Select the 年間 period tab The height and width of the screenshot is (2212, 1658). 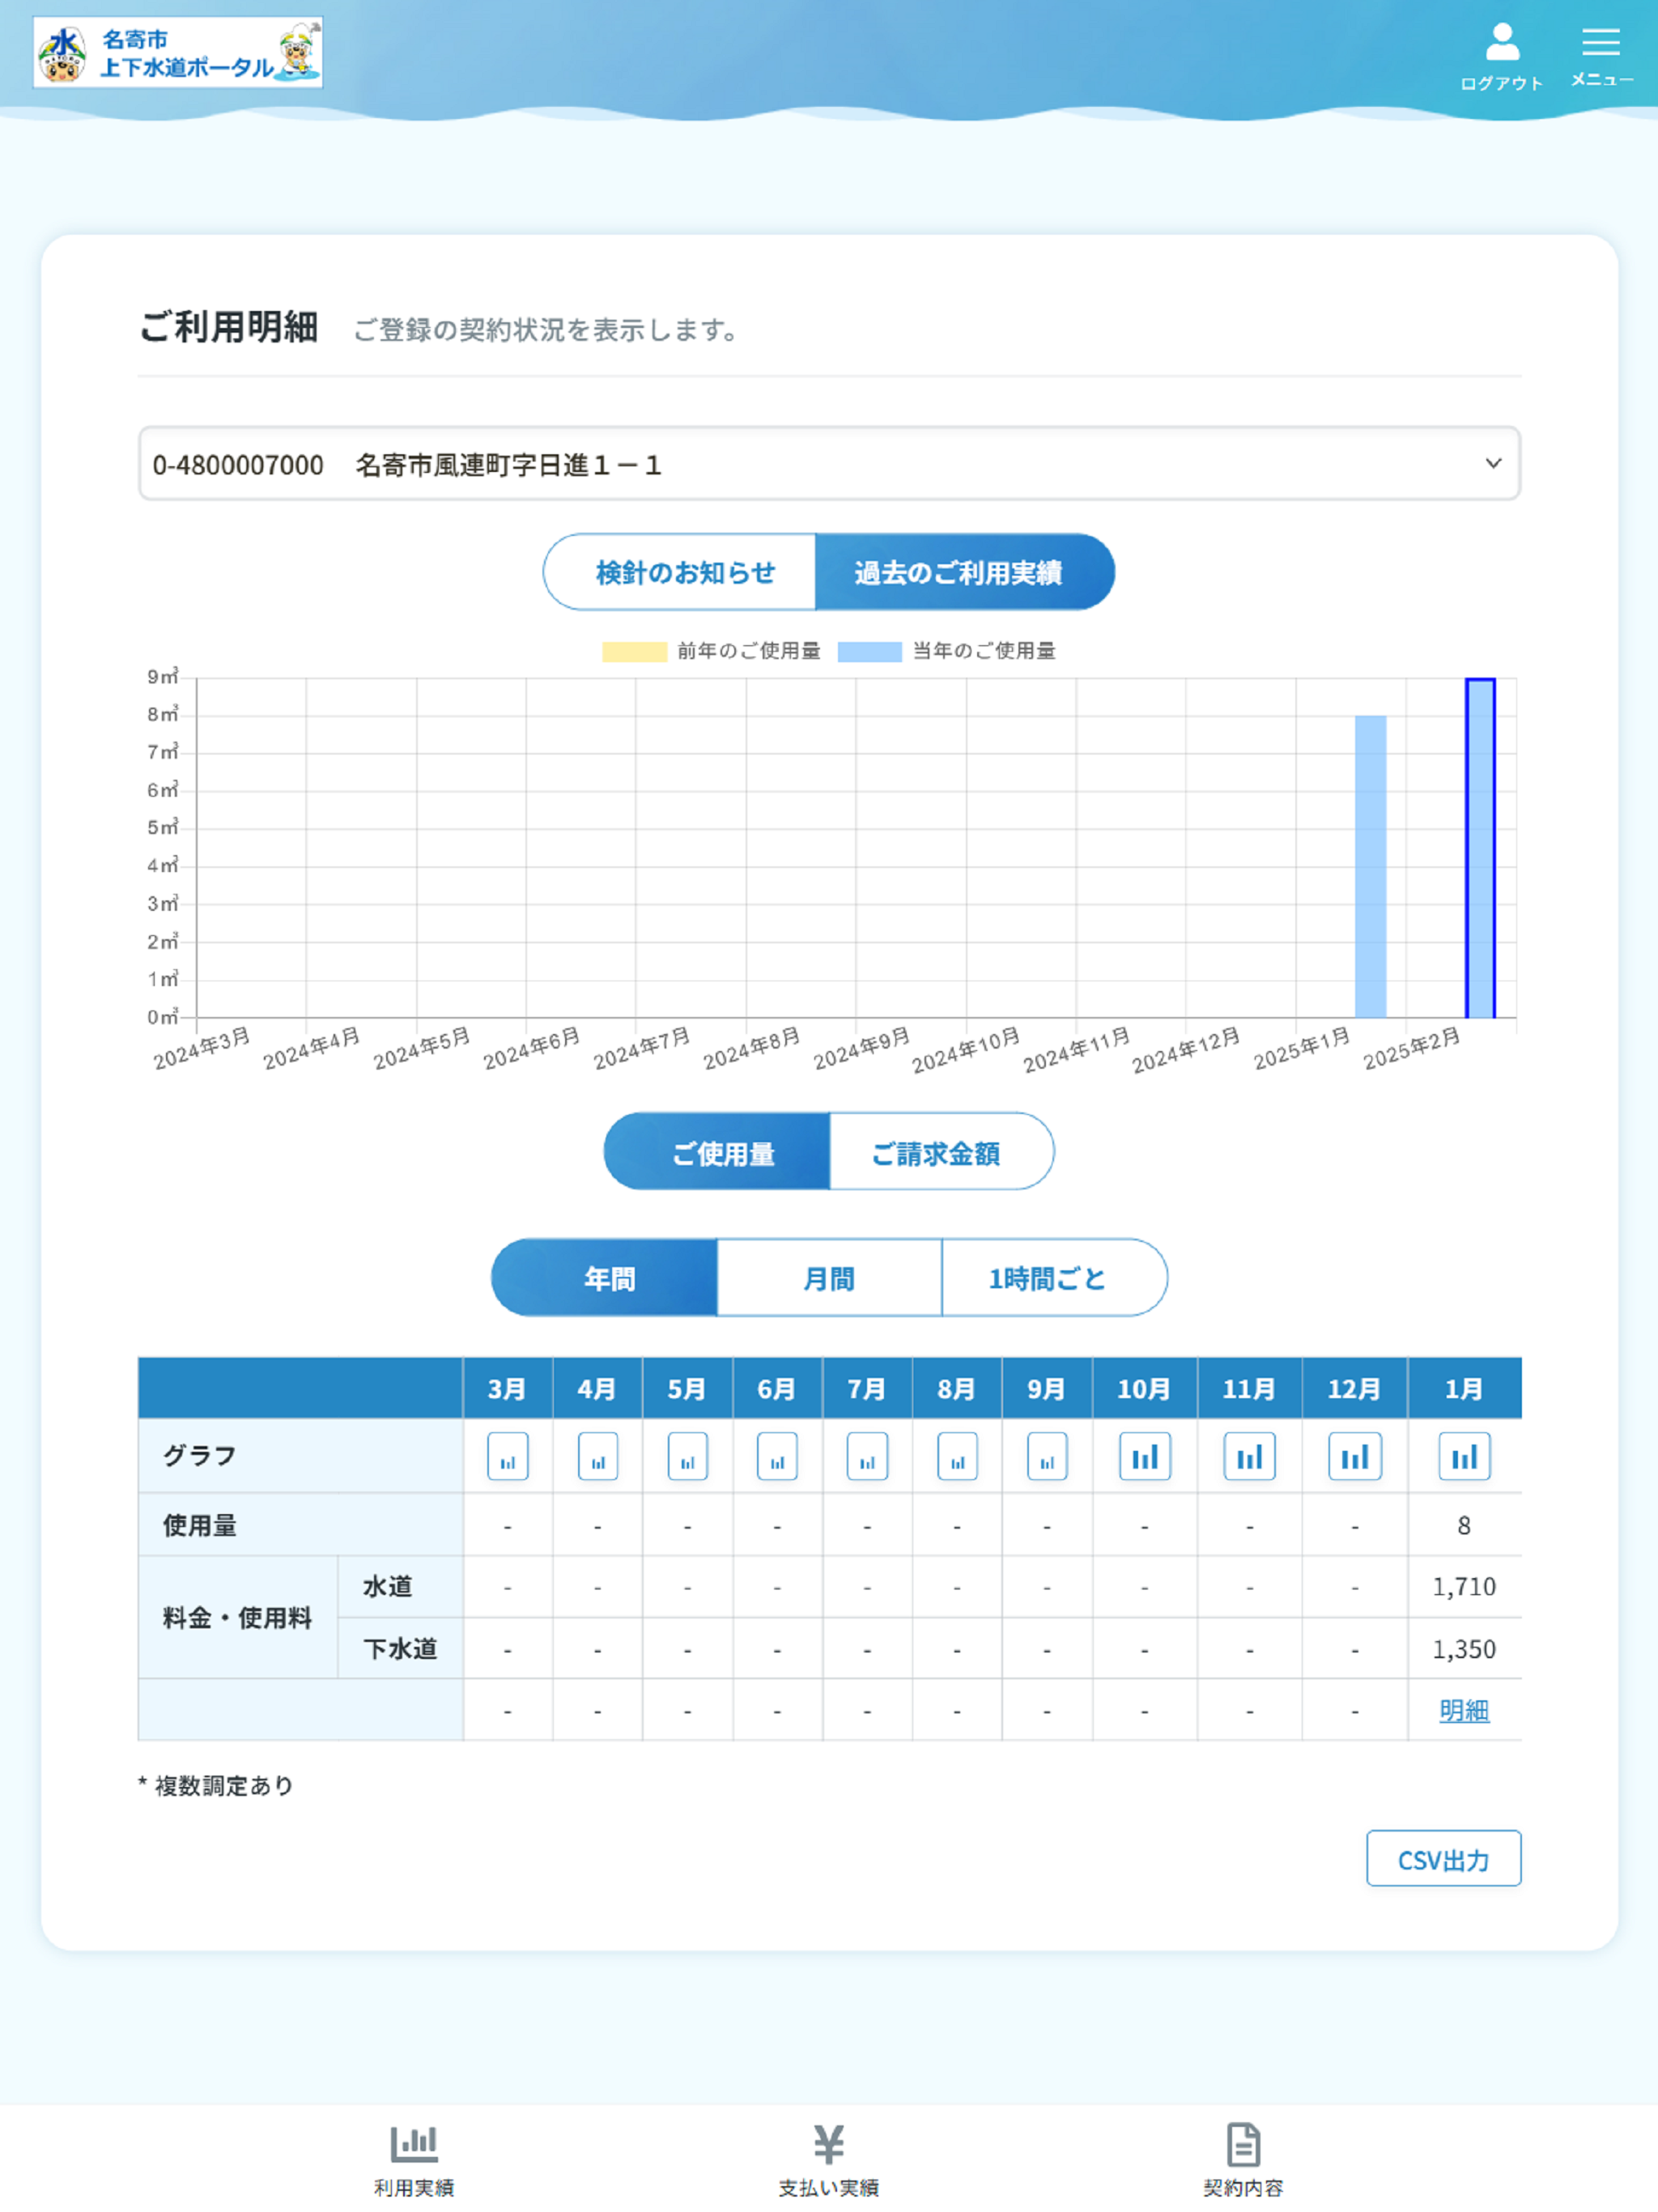pyautogui.click(x=604, y=1278)
